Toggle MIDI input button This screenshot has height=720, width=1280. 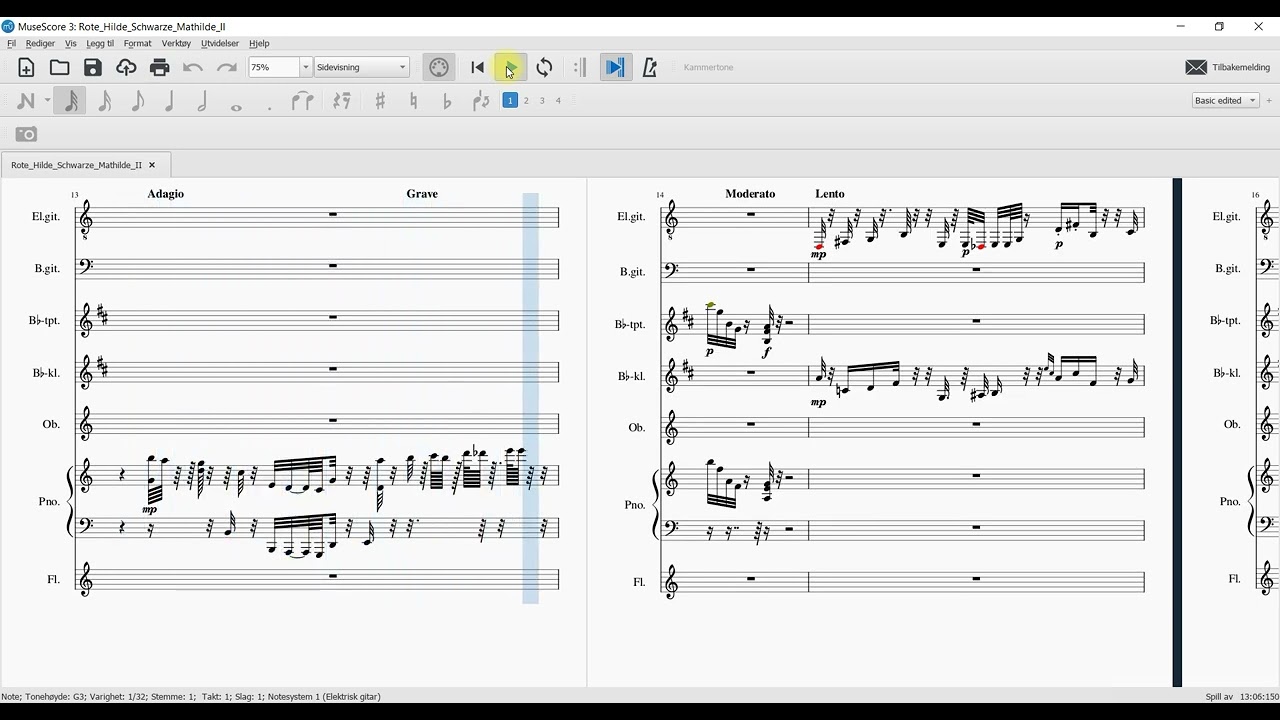[x=439, y=68]
